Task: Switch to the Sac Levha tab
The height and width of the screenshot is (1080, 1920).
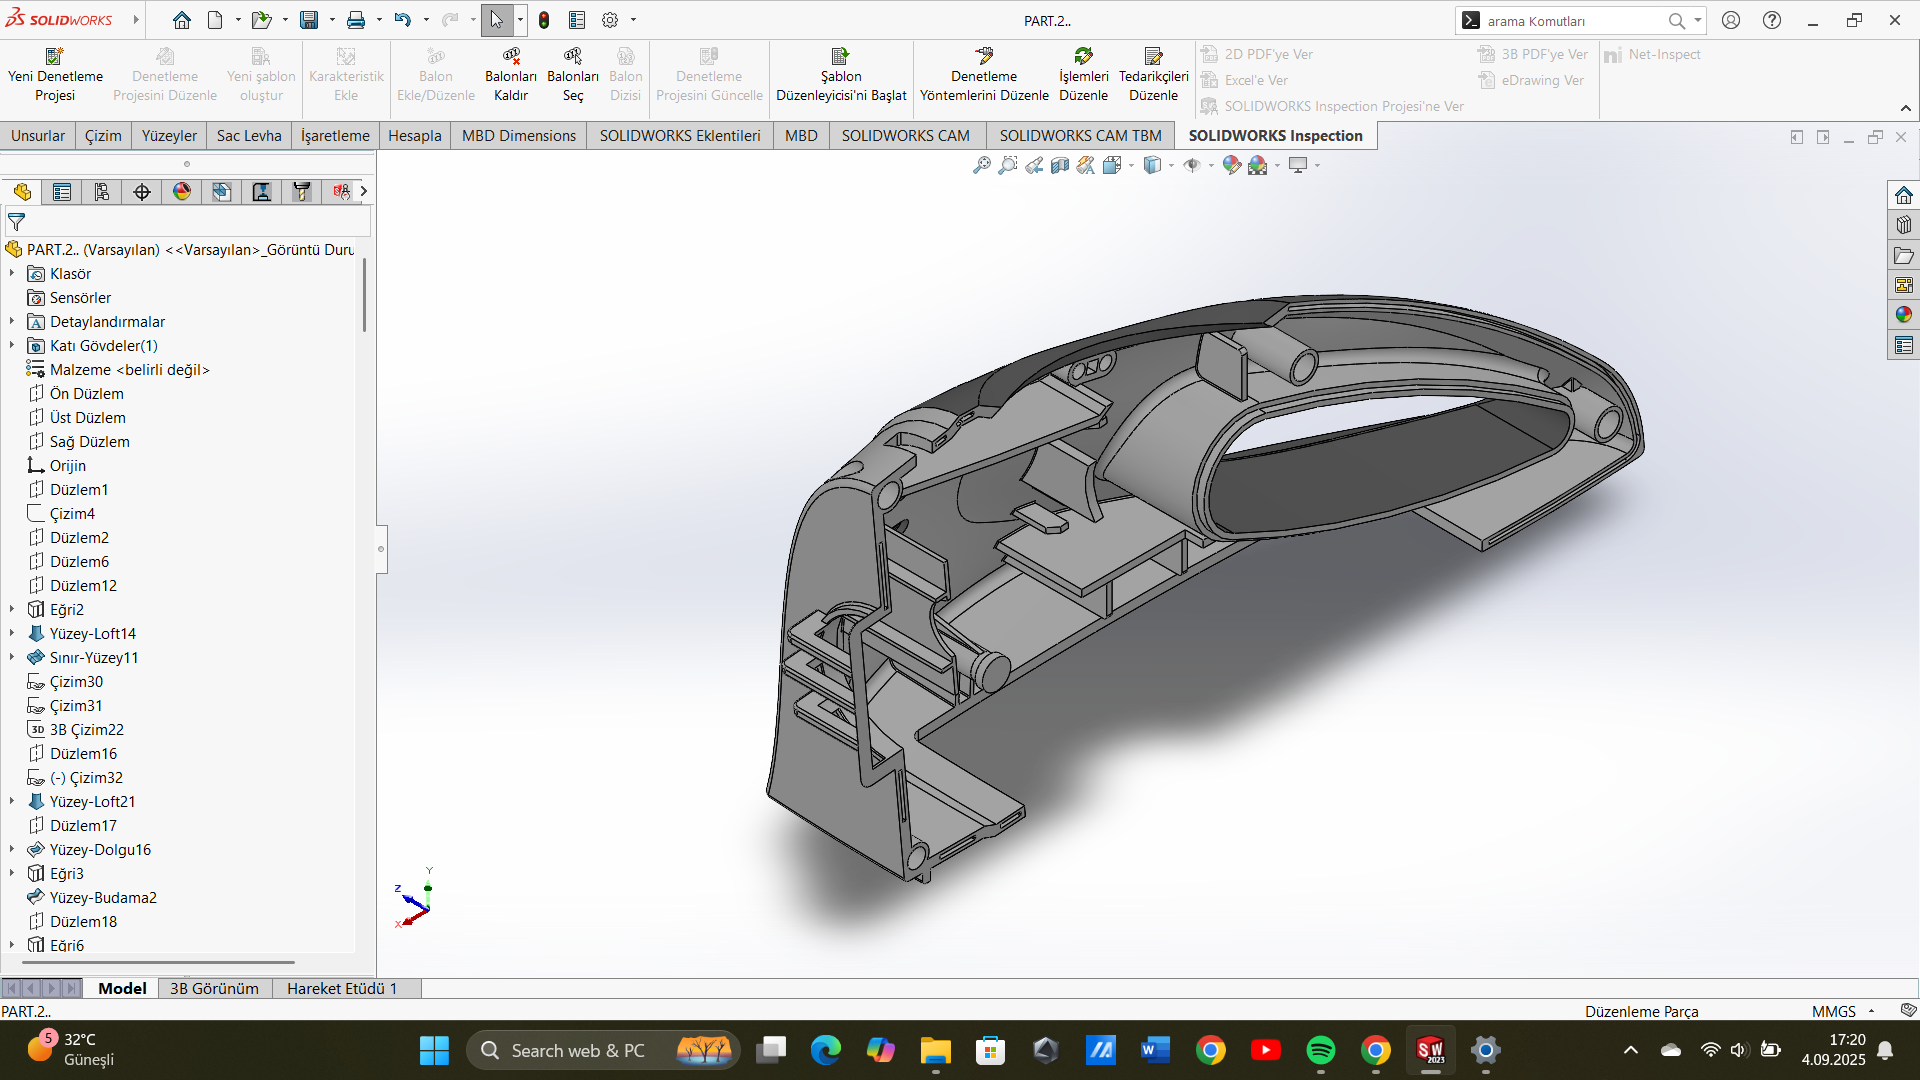Action: click(249, 136)
